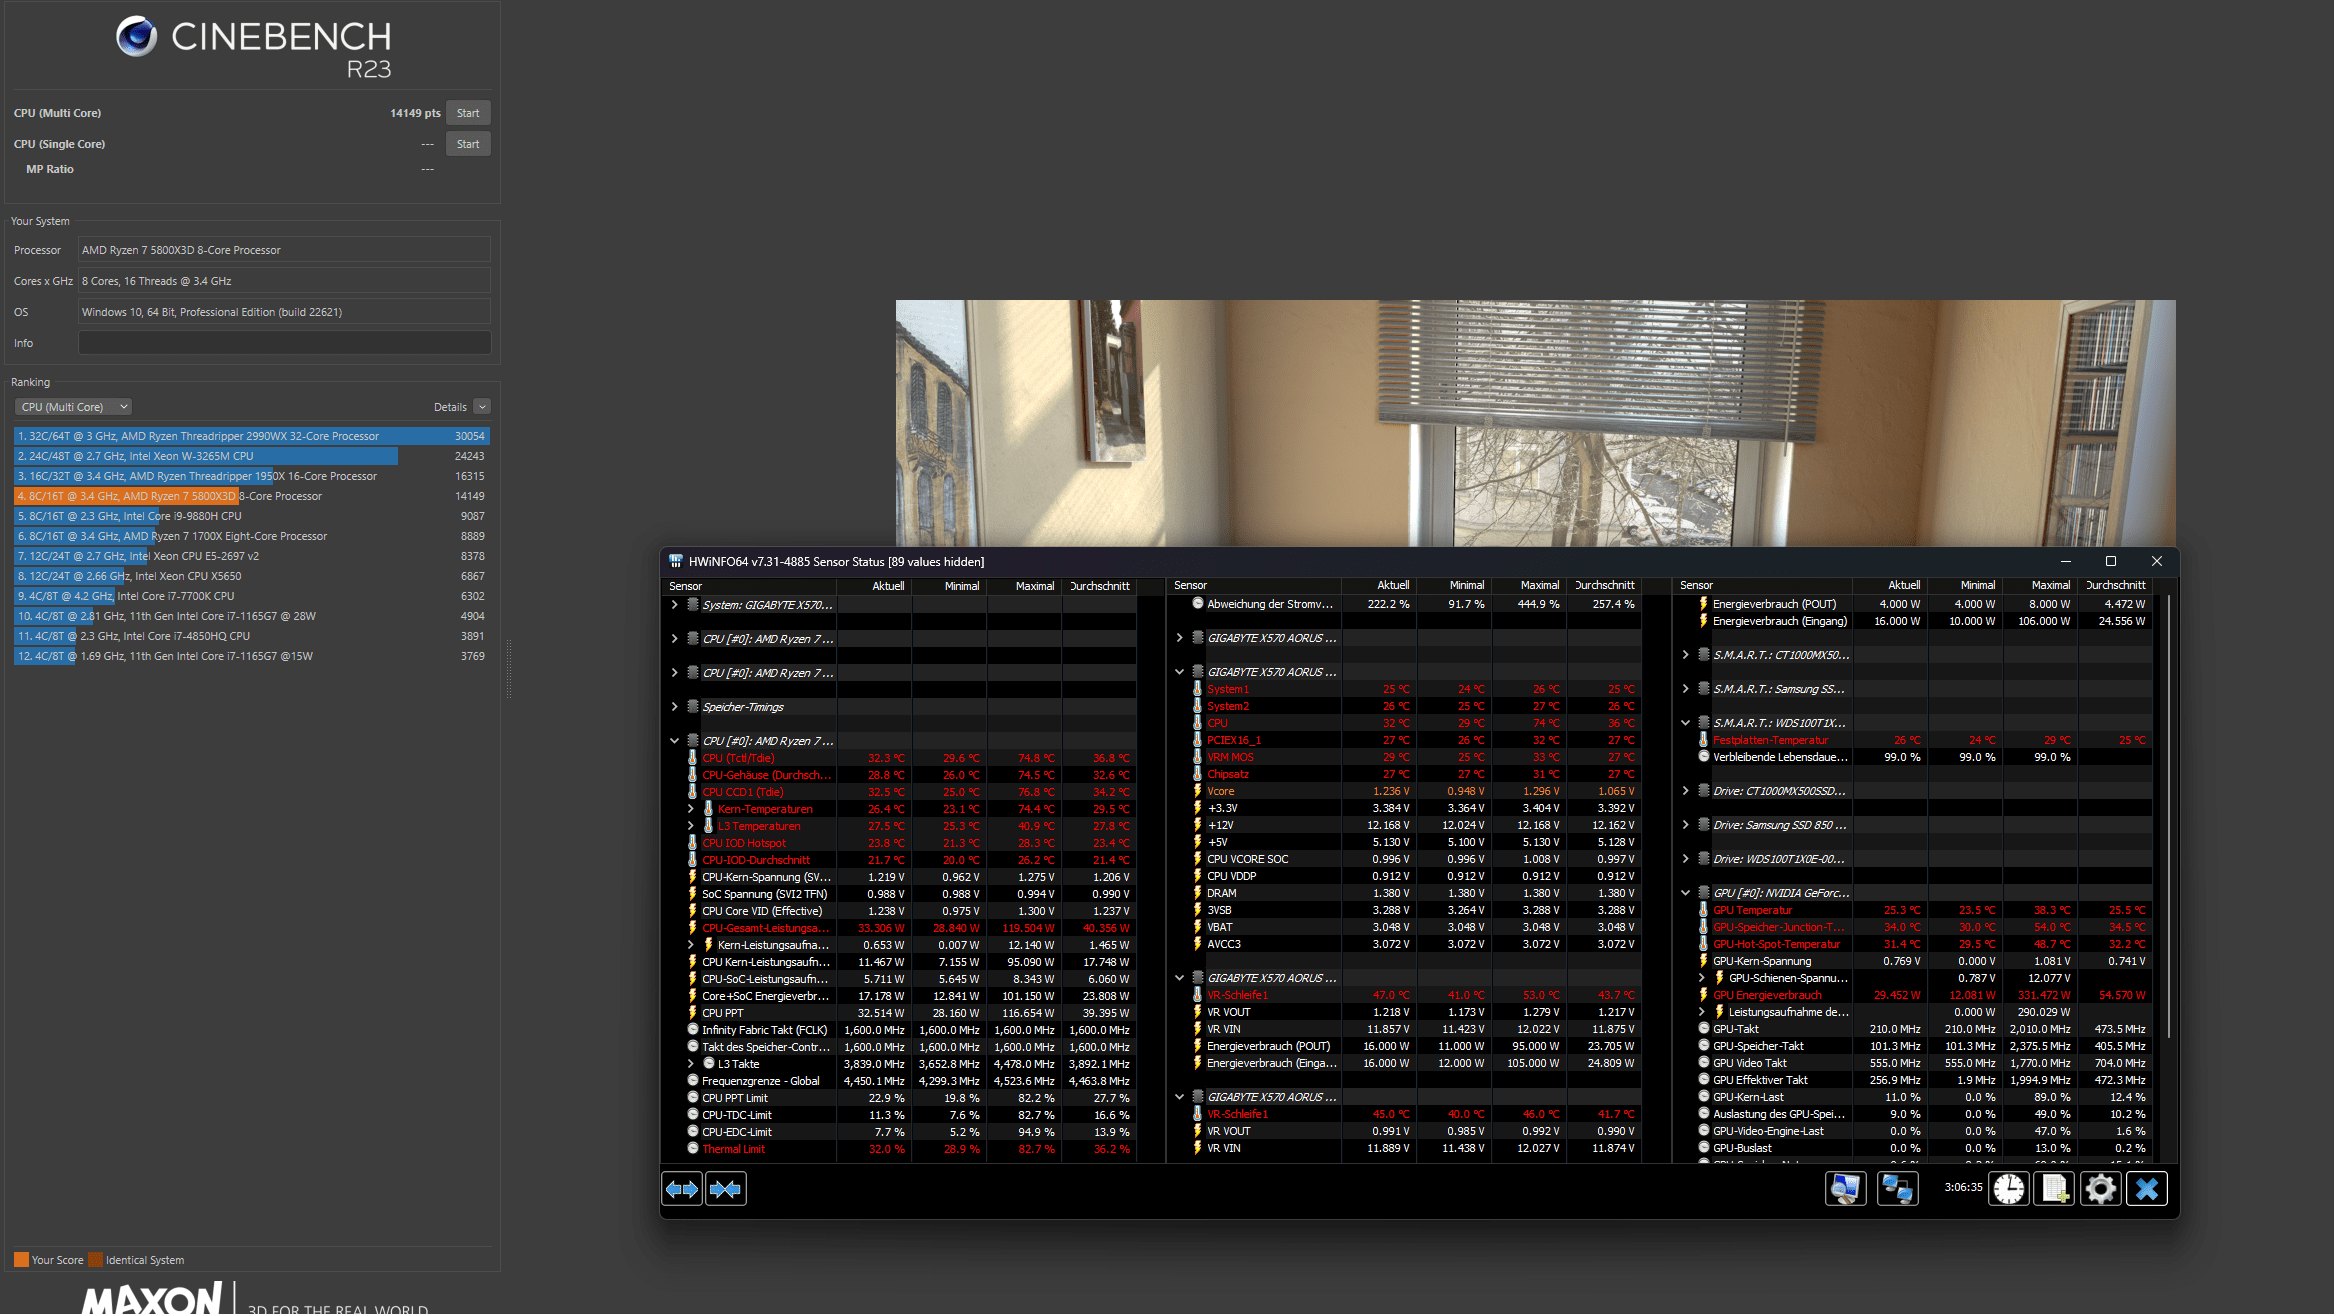2334x1314 pixels.
Task: Reset the sensor clock timer icon
Action: click(2008, 1189)
